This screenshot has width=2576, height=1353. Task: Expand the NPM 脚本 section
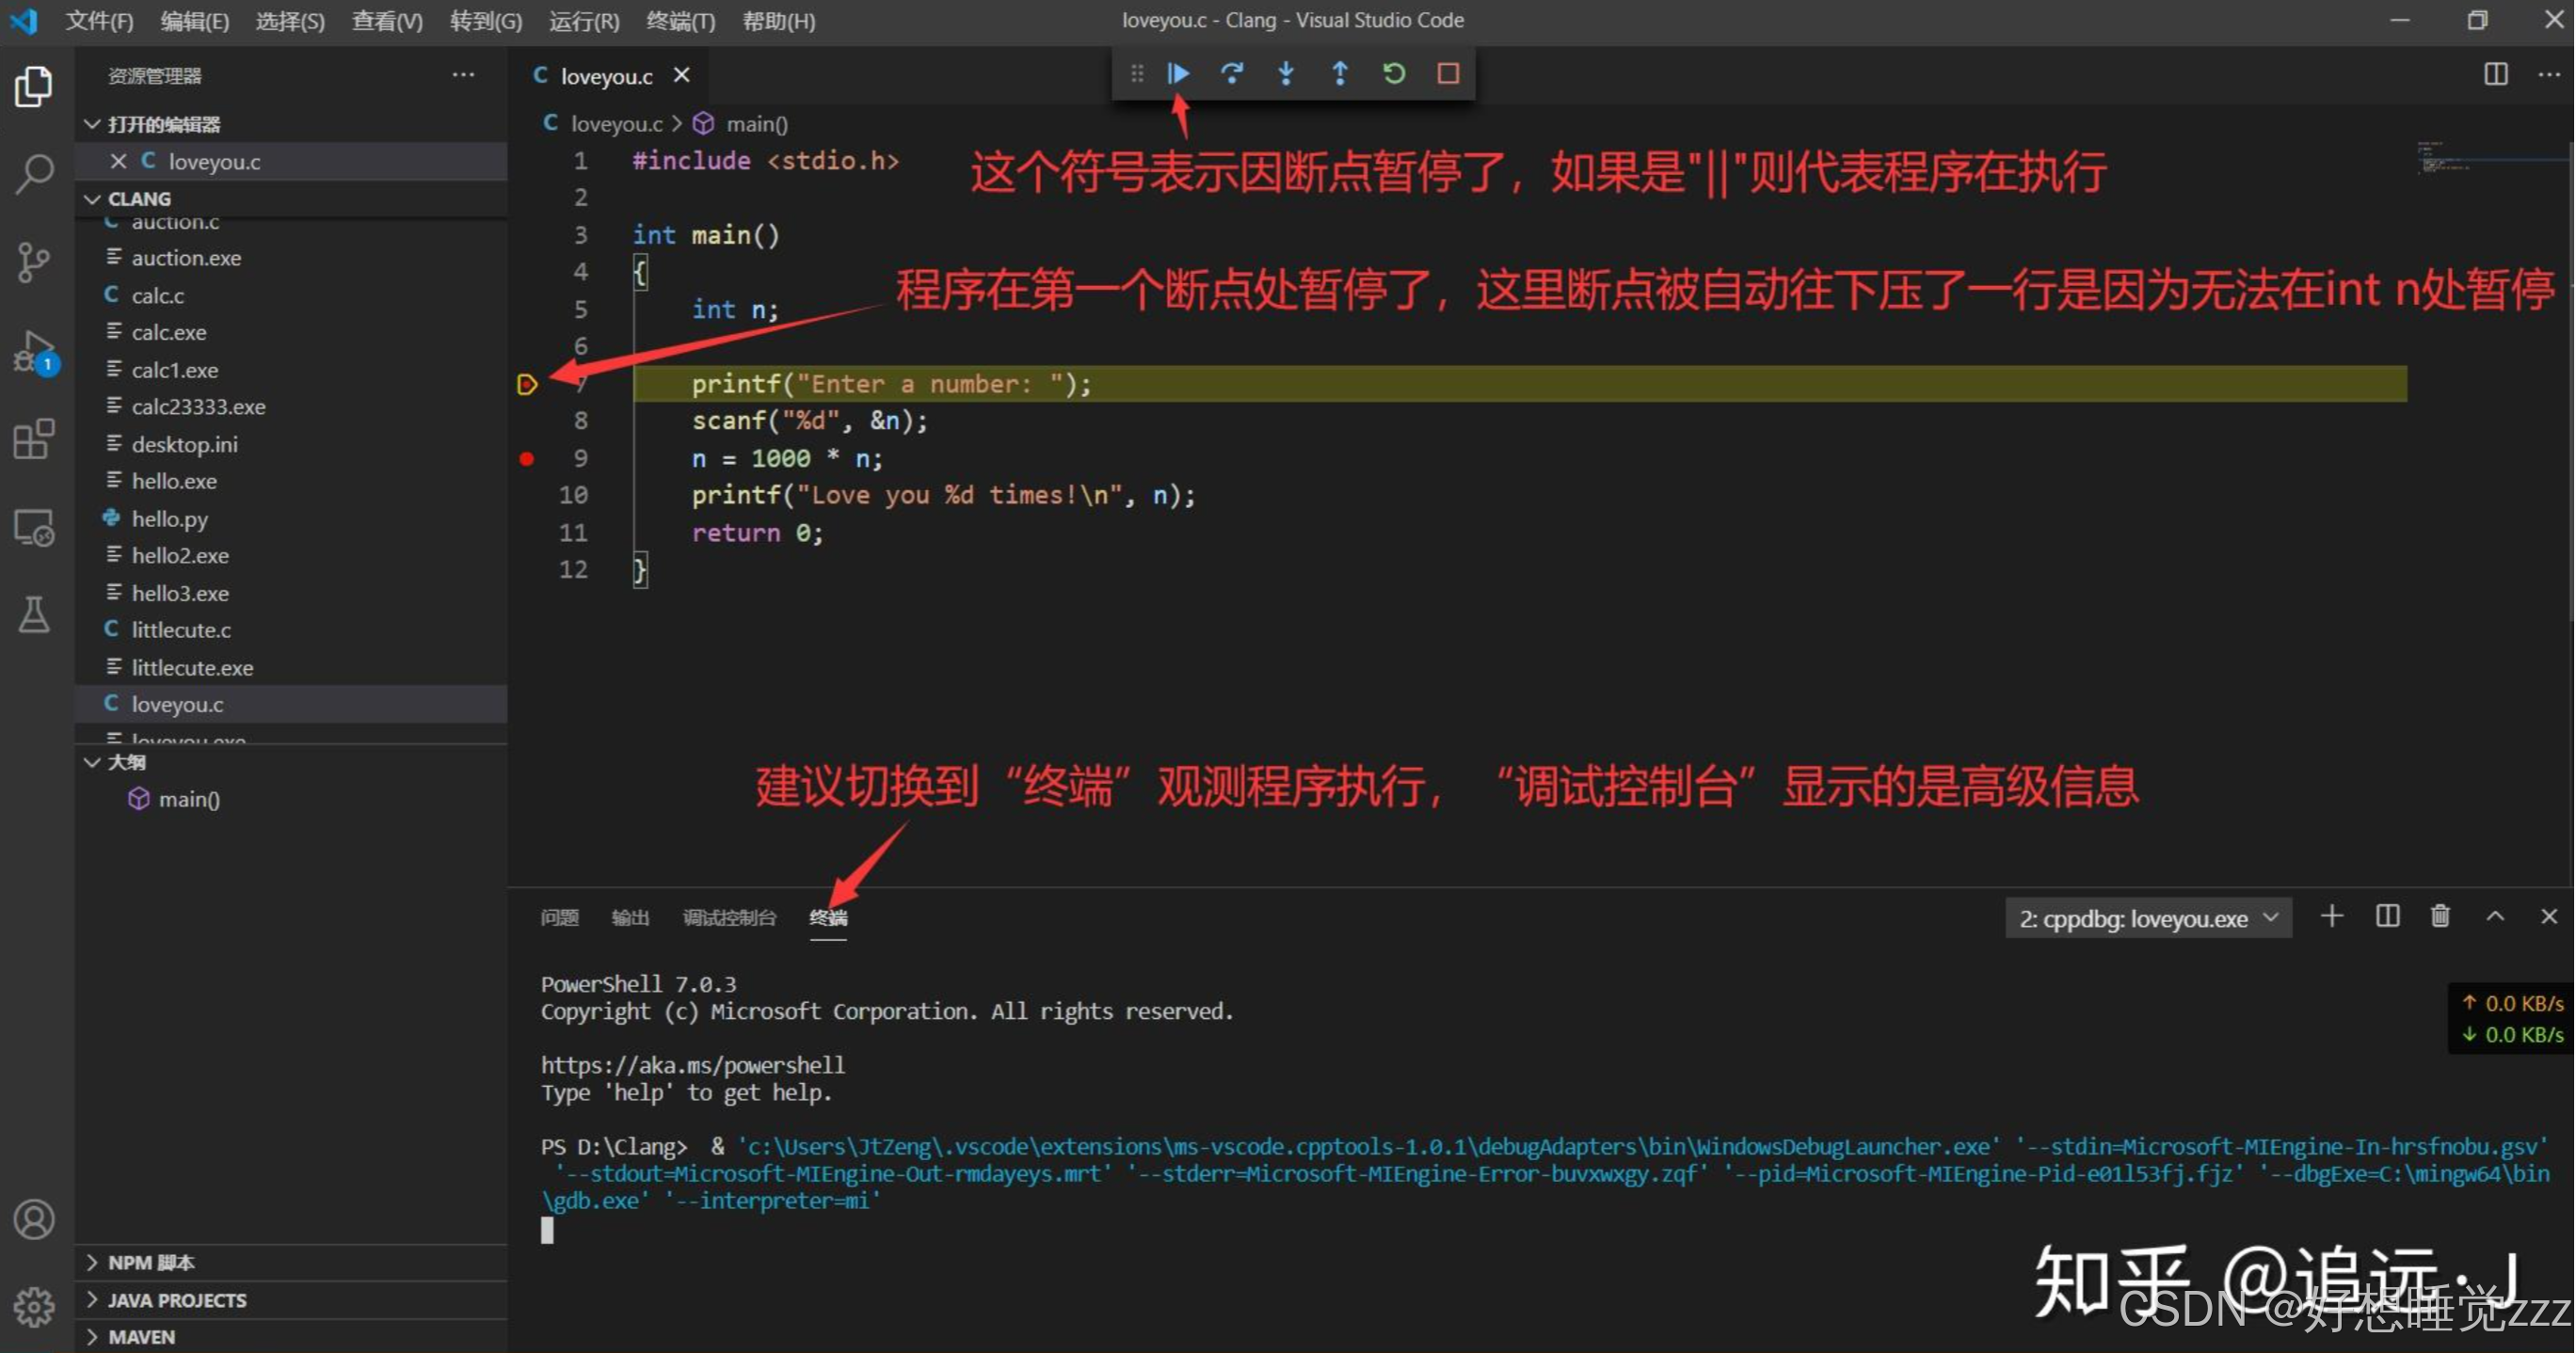(150, 1262)
